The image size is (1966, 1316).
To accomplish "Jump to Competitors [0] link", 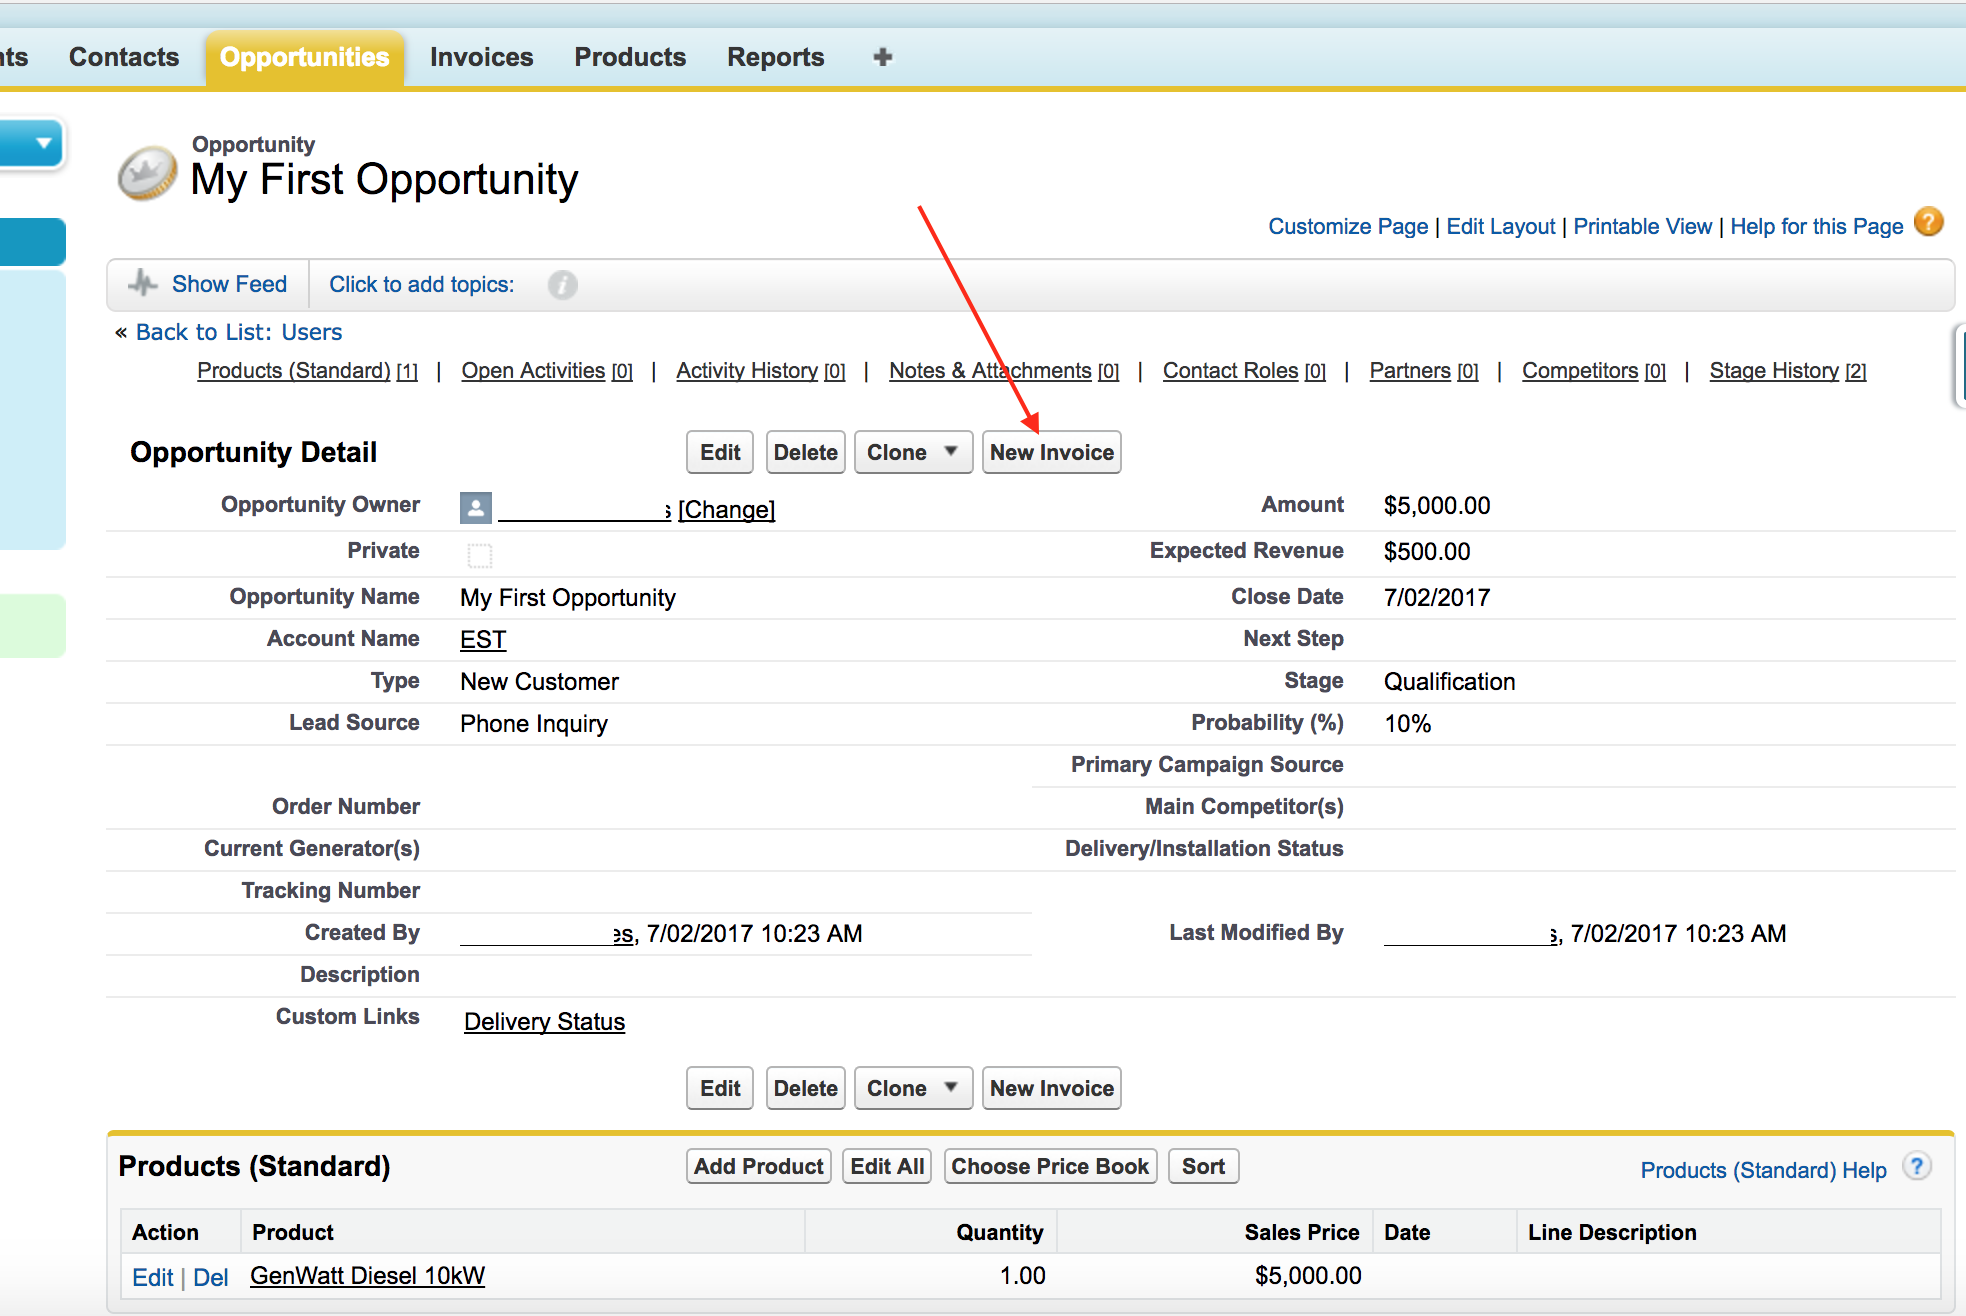I will (1593, 370).
